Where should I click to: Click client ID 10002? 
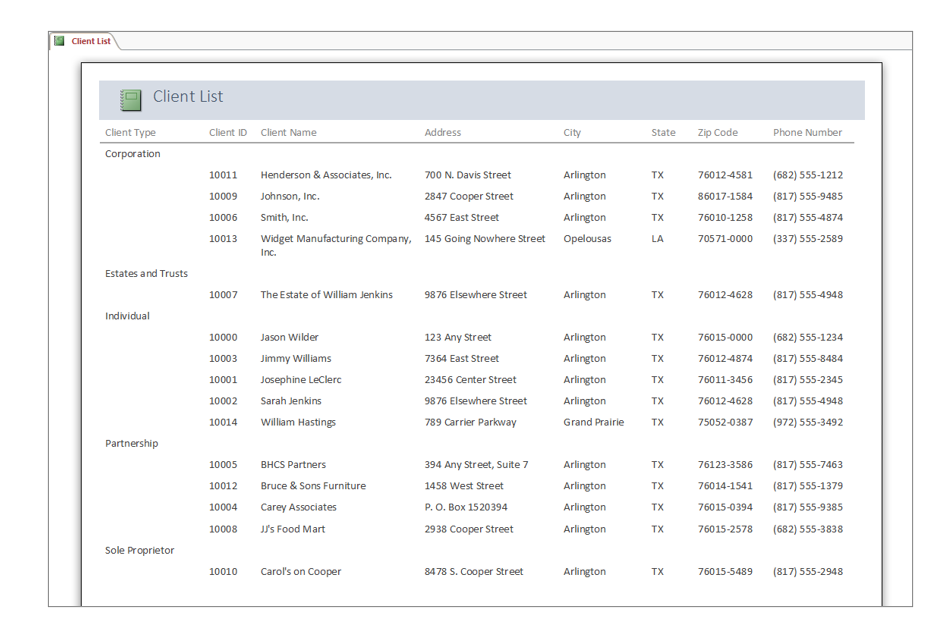point(223,401)
